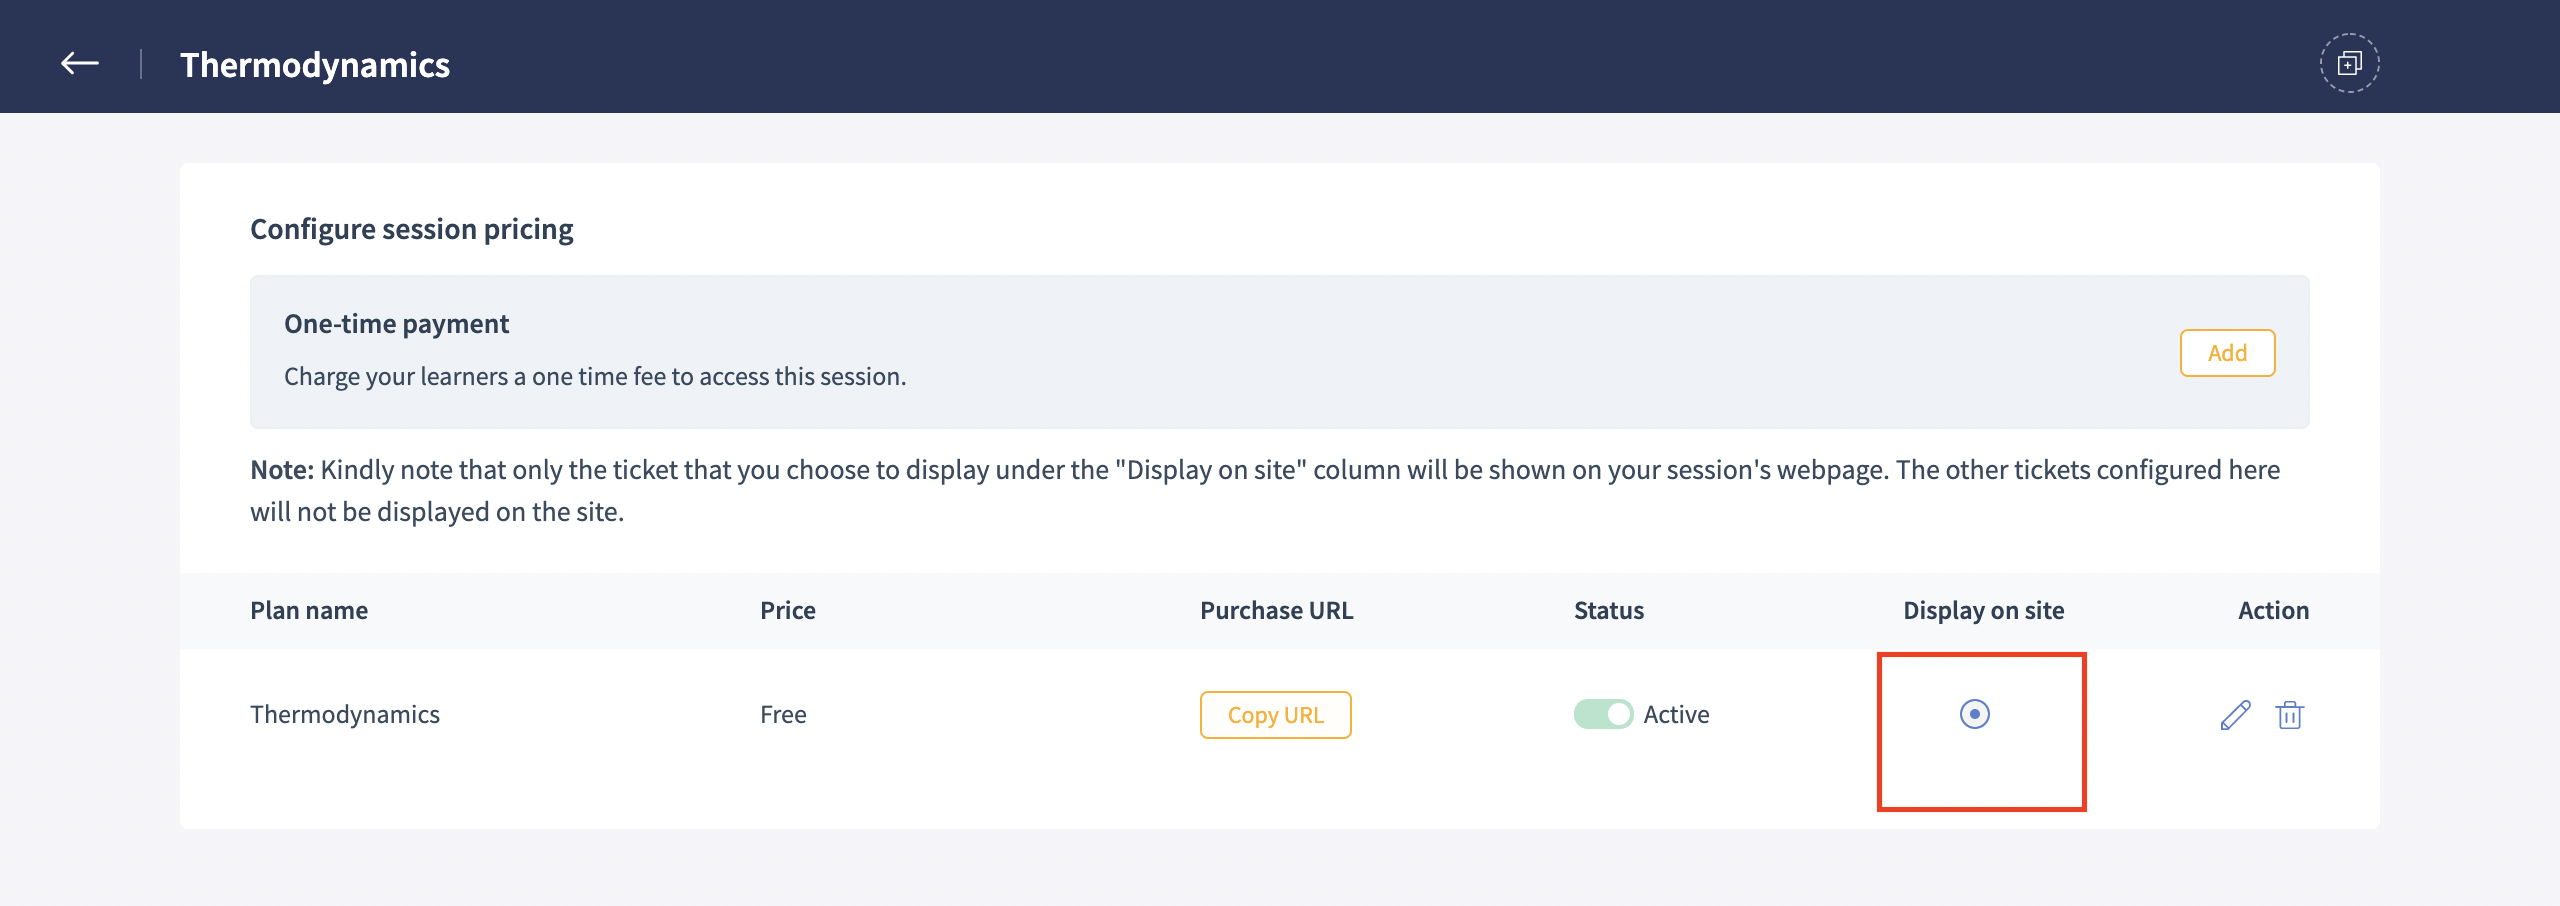Click the Status column header
This screenshot has width=2560, height=906.
pos(1609,611)
